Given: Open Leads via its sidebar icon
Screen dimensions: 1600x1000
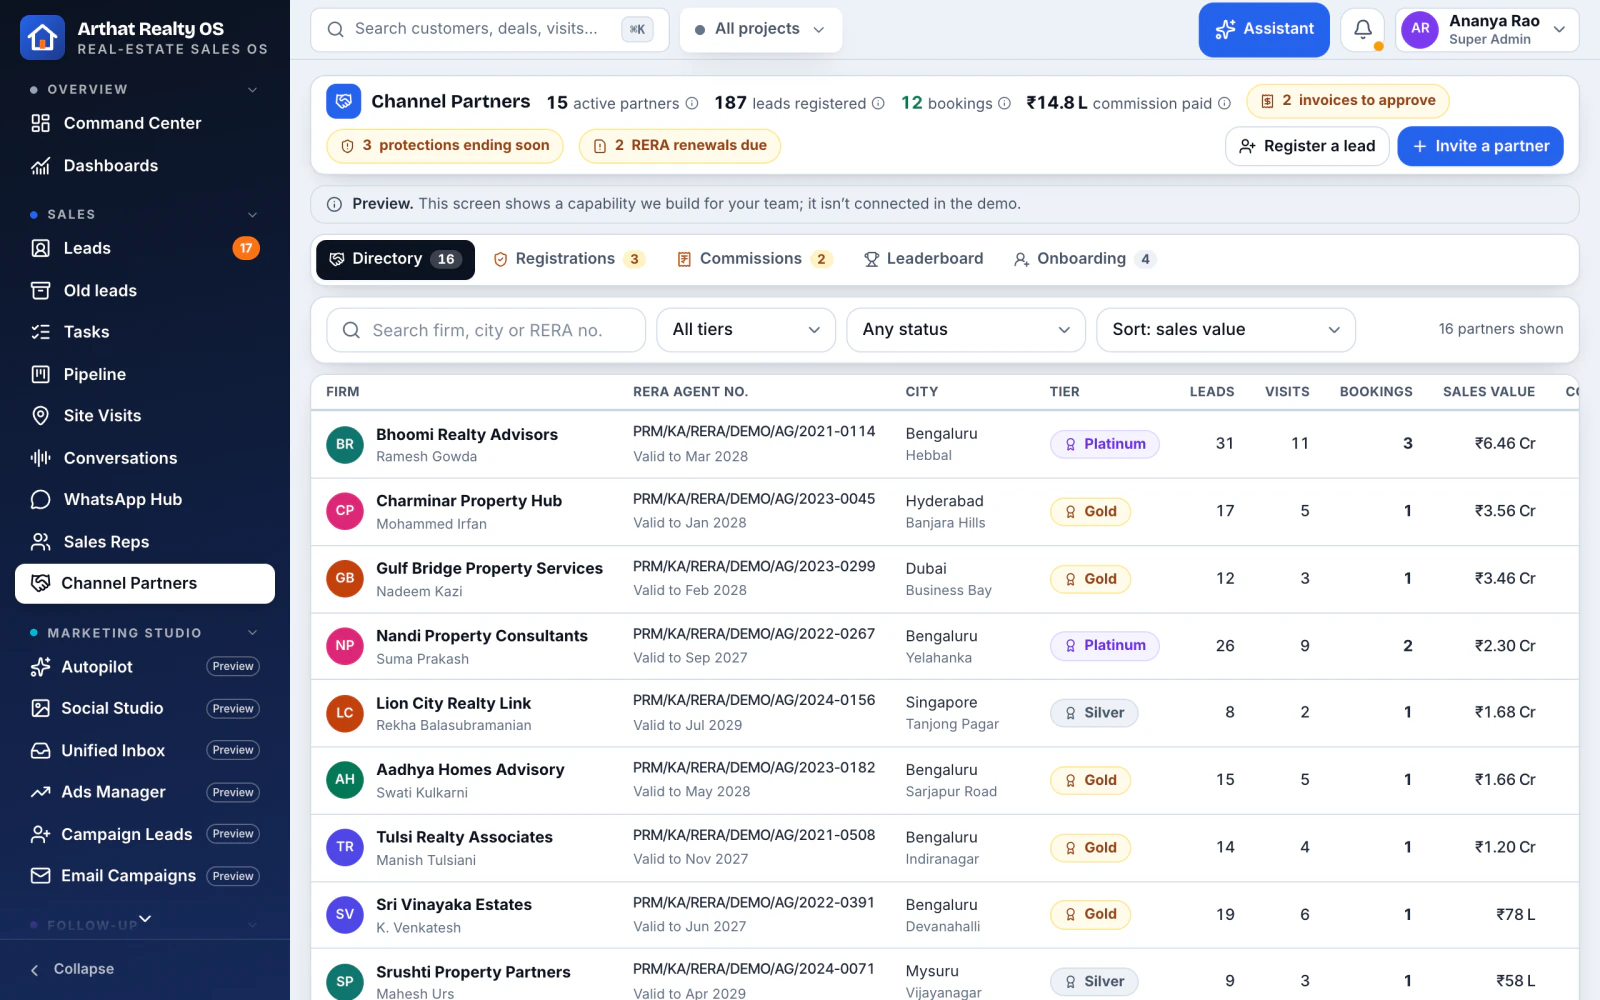Looking at the screenshot, I should point(40,248).
